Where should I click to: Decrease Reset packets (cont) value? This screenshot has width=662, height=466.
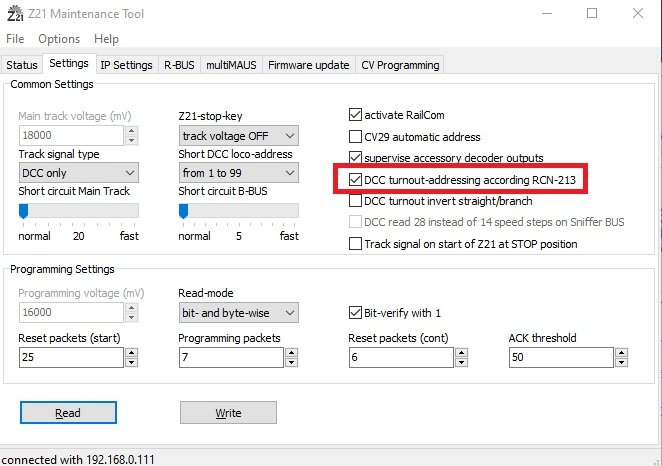click(x=461, y=362)
